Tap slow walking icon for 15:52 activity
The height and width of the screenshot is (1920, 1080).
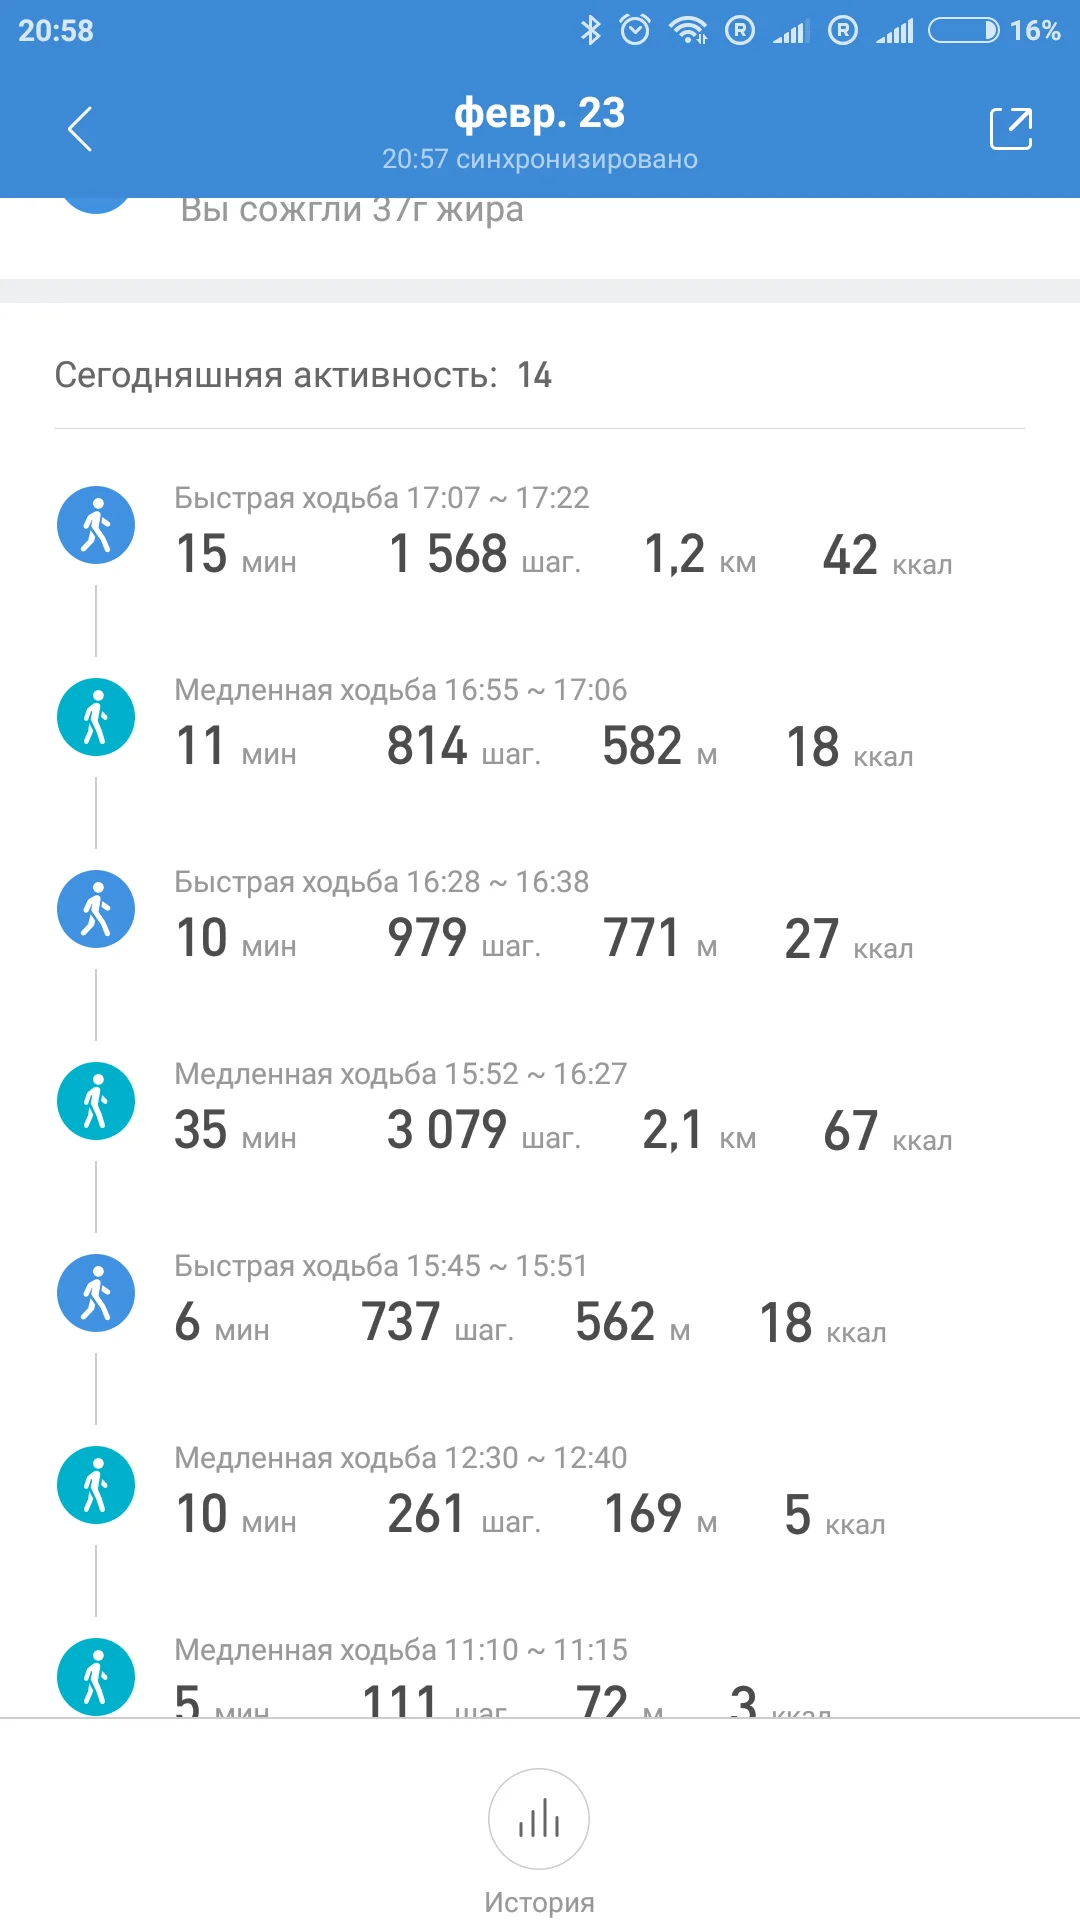tap(96, 1101)
